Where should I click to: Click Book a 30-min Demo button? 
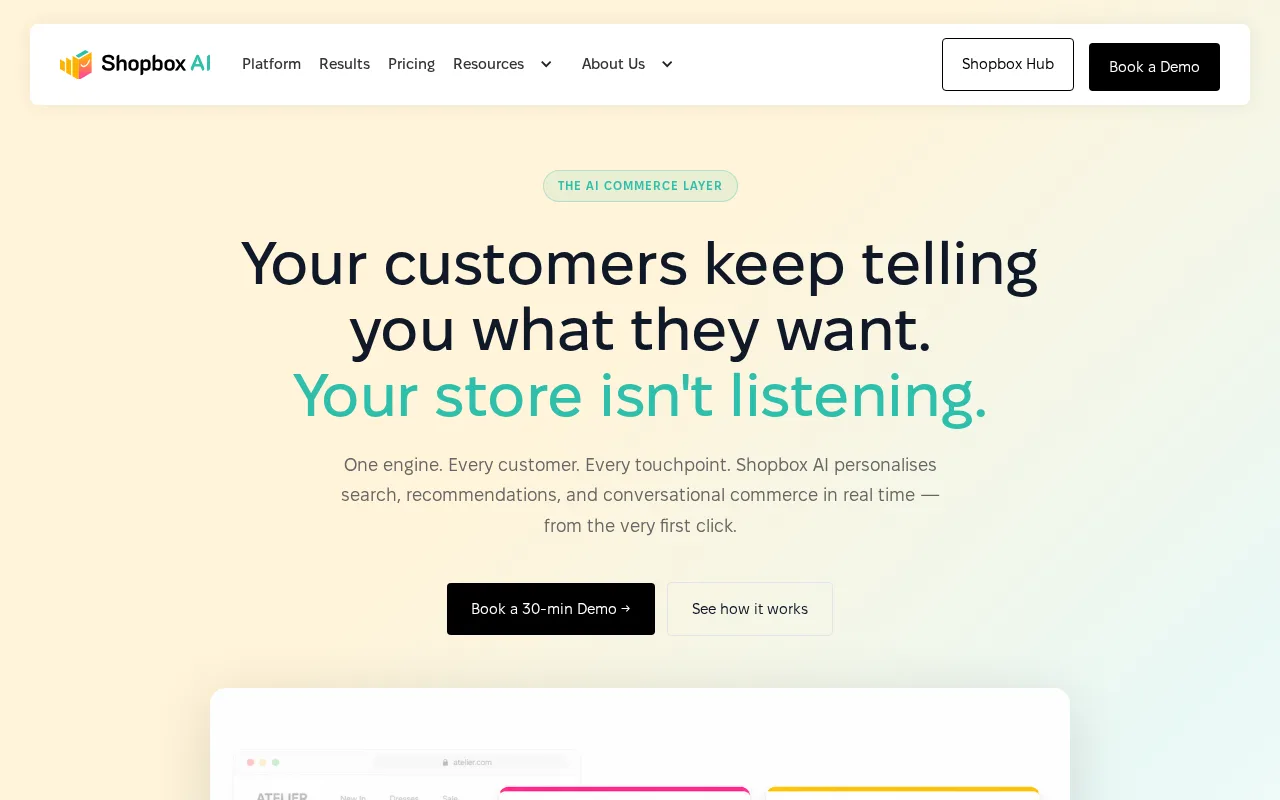tap(551, 609)
